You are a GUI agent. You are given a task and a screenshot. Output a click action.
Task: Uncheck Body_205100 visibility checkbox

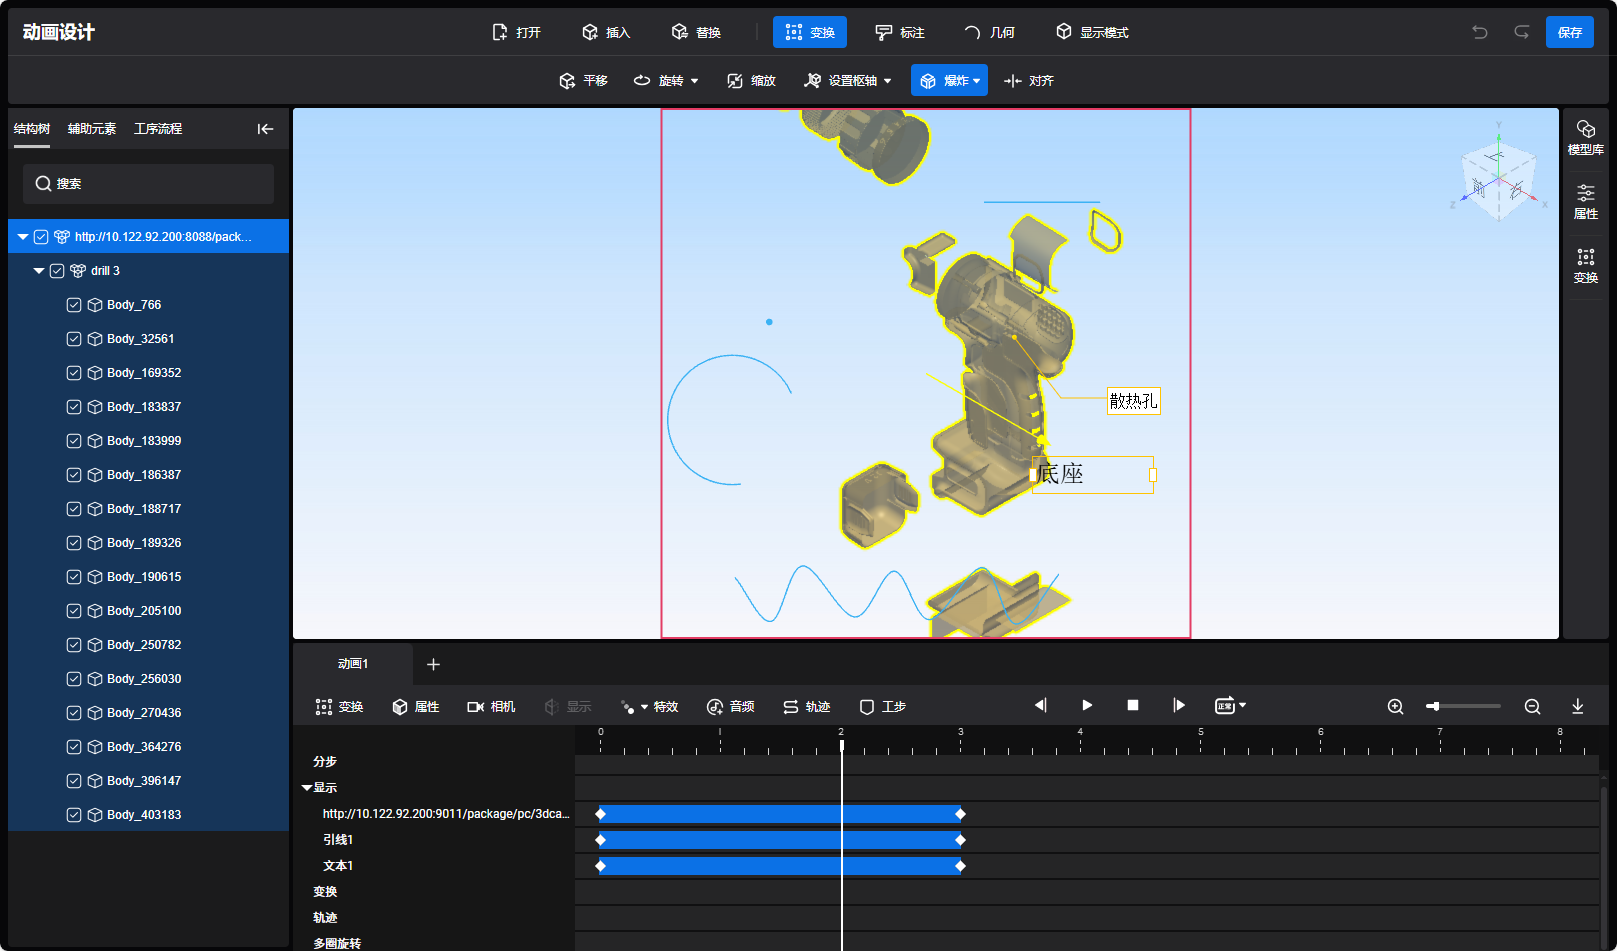pos(74,611)
